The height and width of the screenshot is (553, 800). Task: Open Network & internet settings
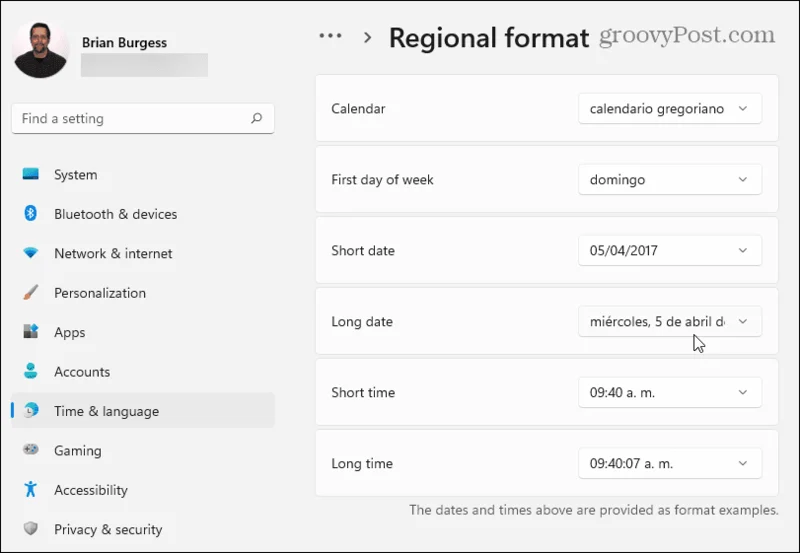(x=143, y=253)
